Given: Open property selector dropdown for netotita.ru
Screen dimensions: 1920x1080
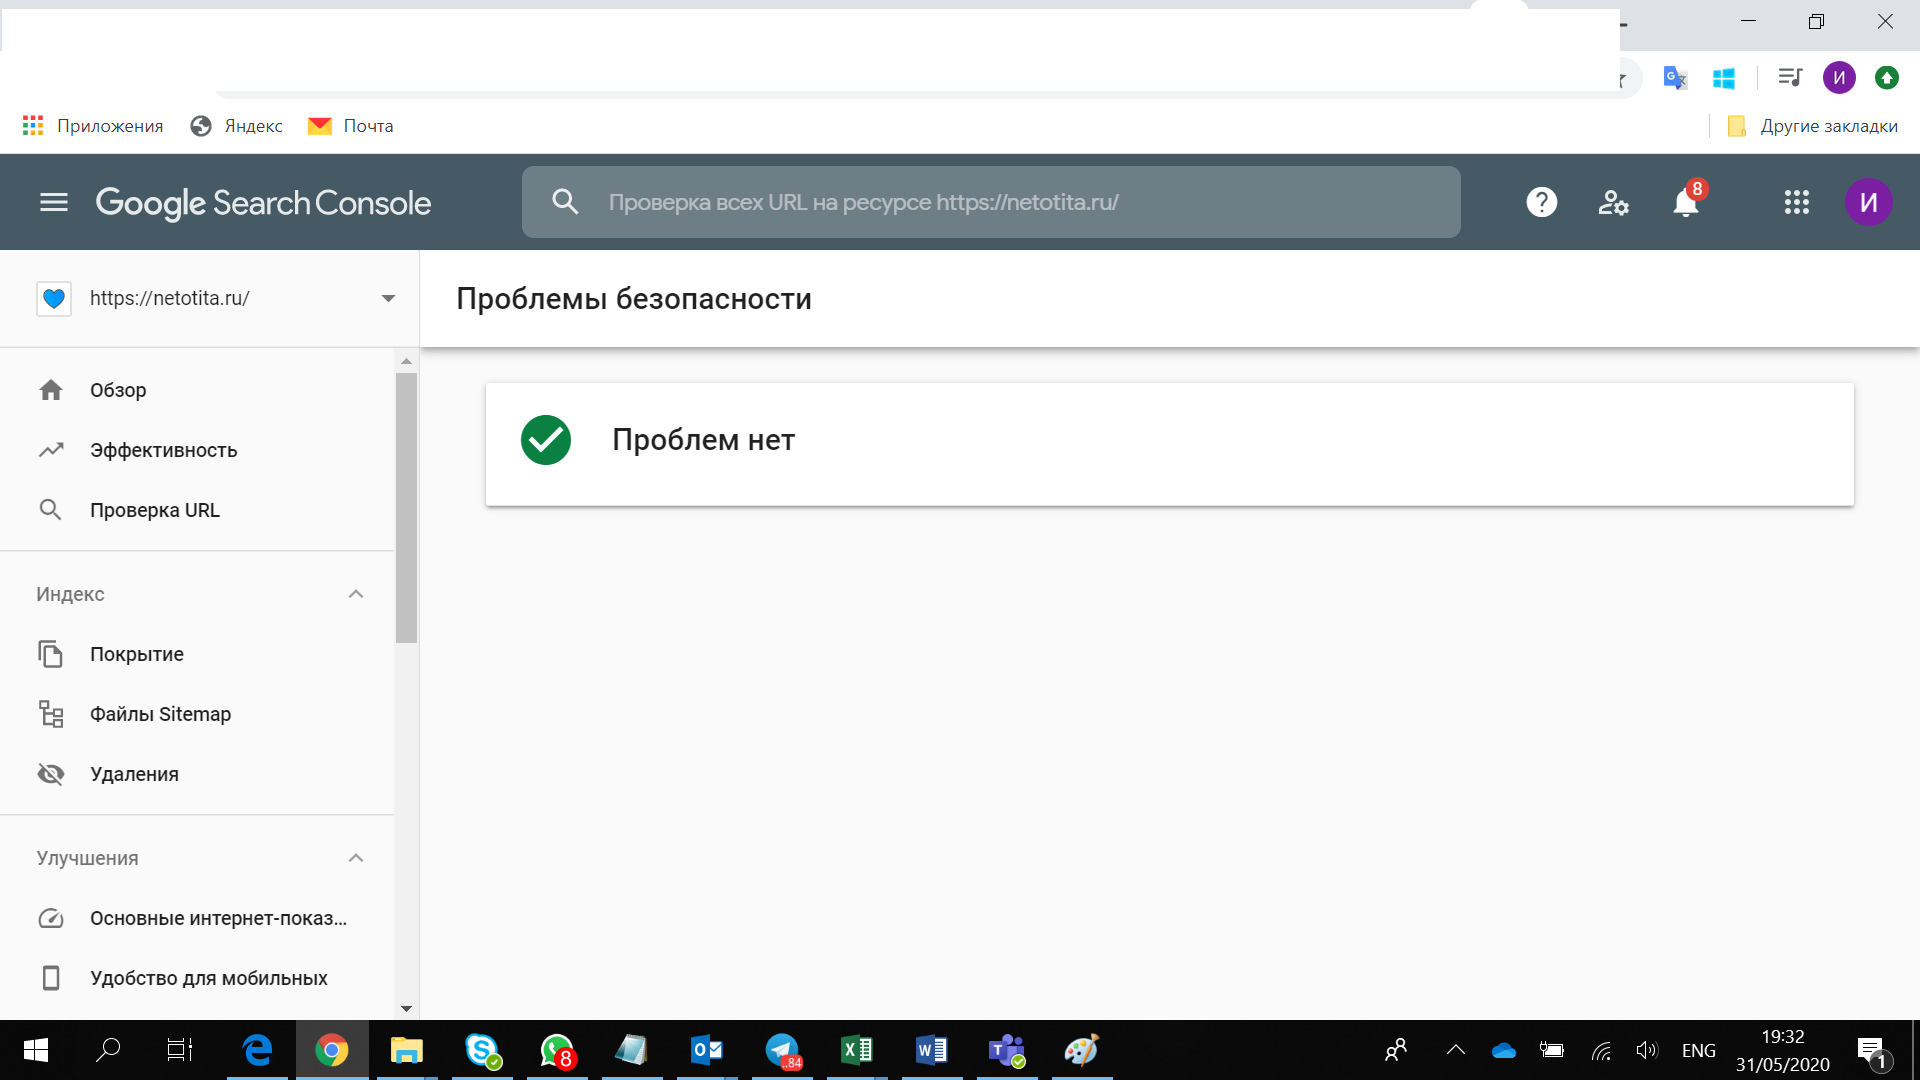Looking at the screenshot, I should [x=388, y=298].
